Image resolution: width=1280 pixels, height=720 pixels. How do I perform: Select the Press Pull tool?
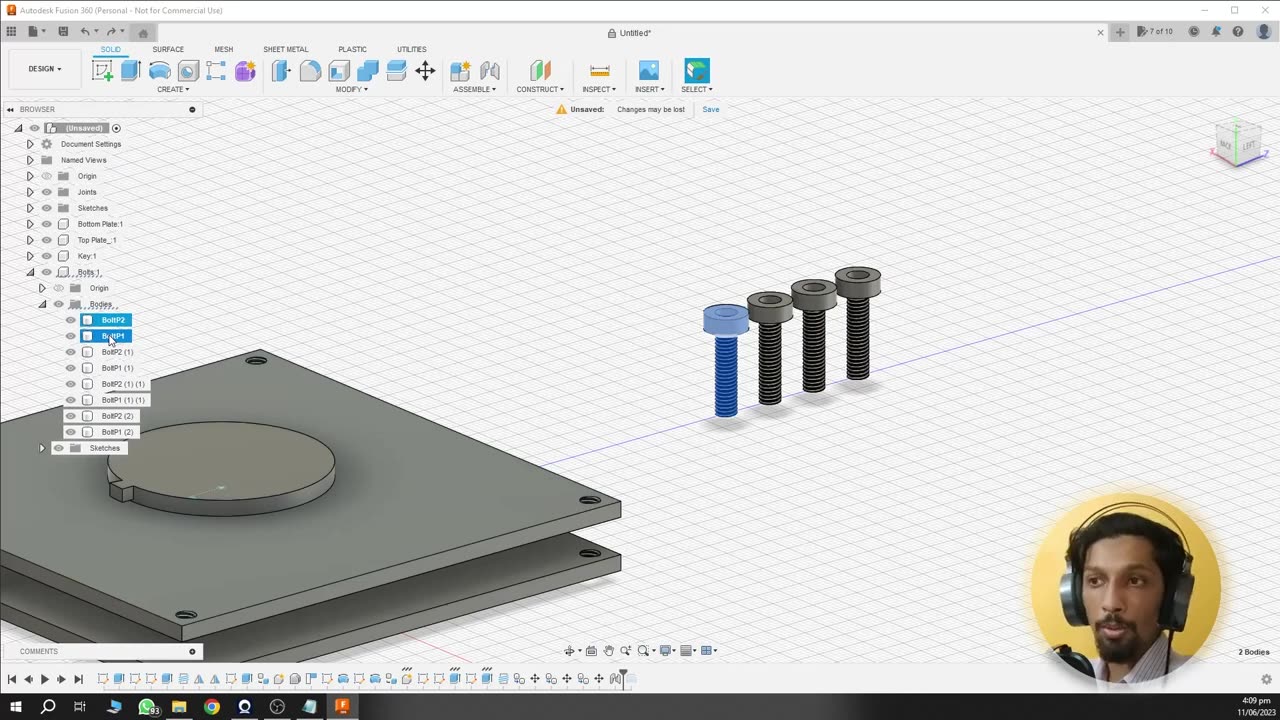281,70
